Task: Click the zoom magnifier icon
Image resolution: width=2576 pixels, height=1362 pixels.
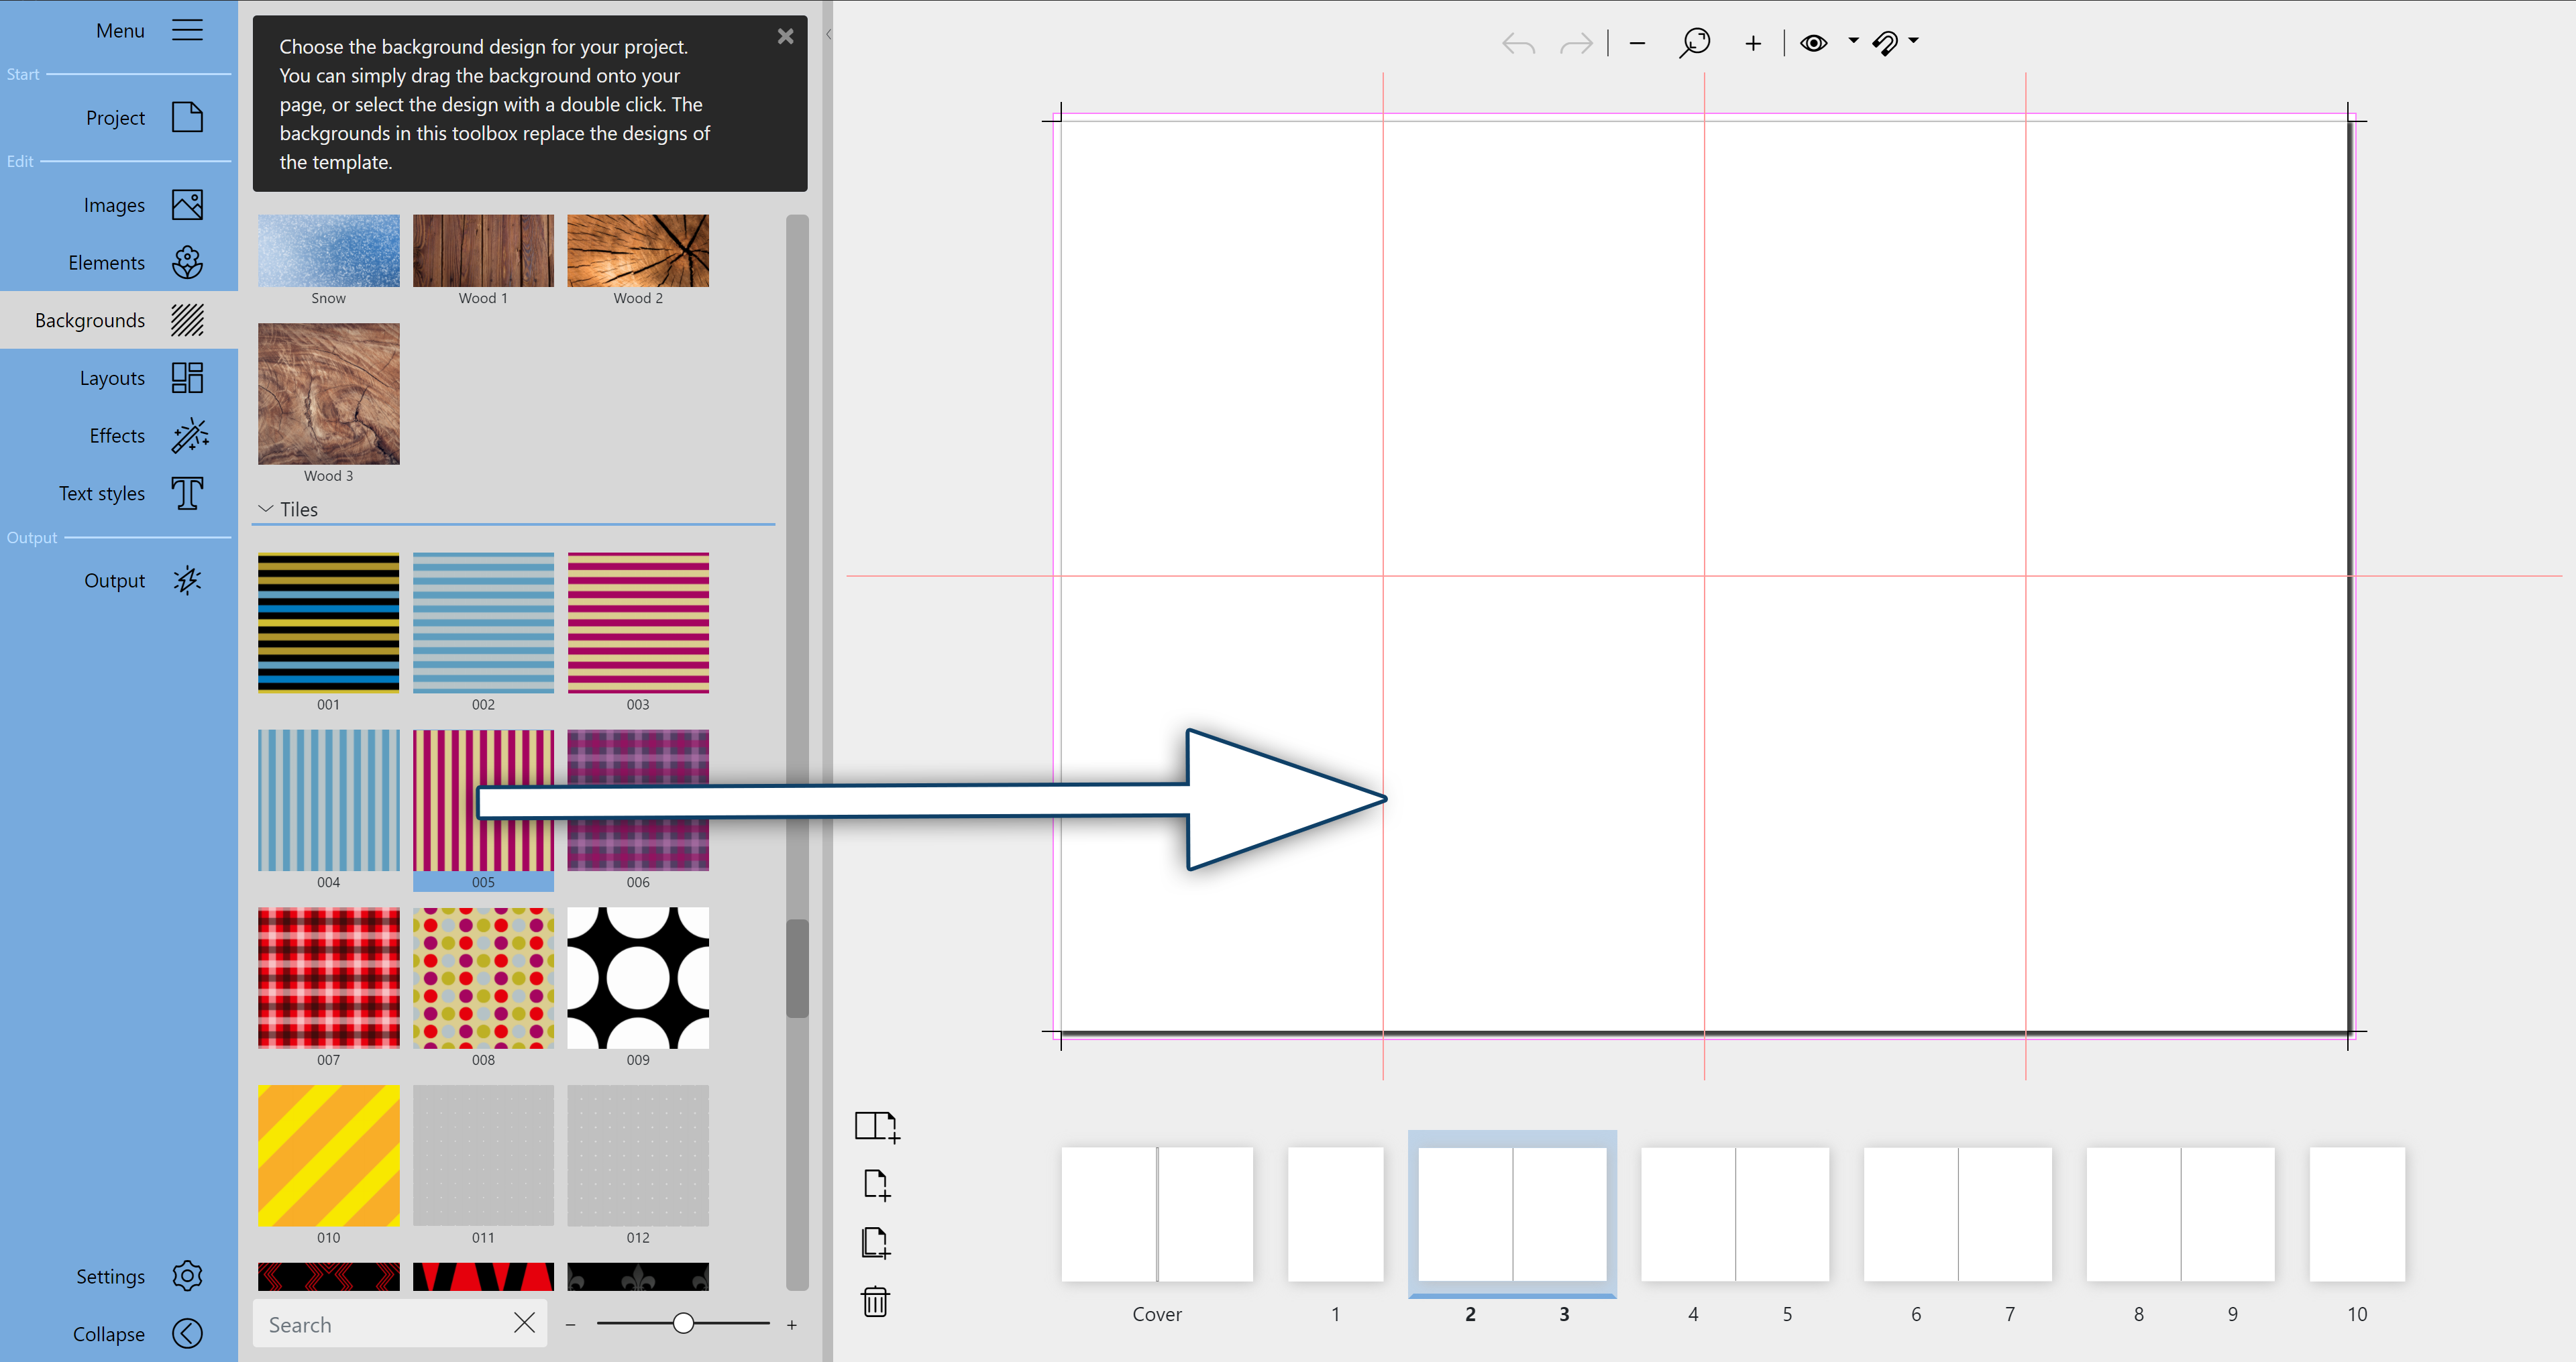Action: pyautogui.click(x=1694, y=43)
